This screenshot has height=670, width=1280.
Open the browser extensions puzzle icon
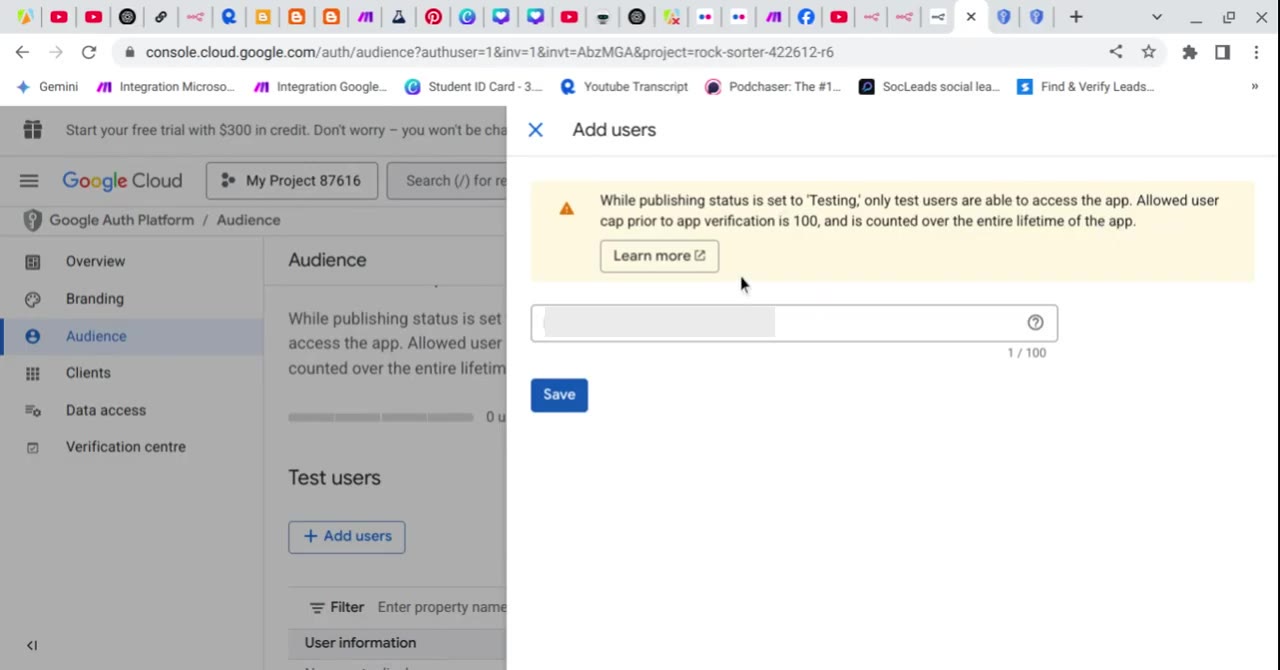[x=1189, y=52]
